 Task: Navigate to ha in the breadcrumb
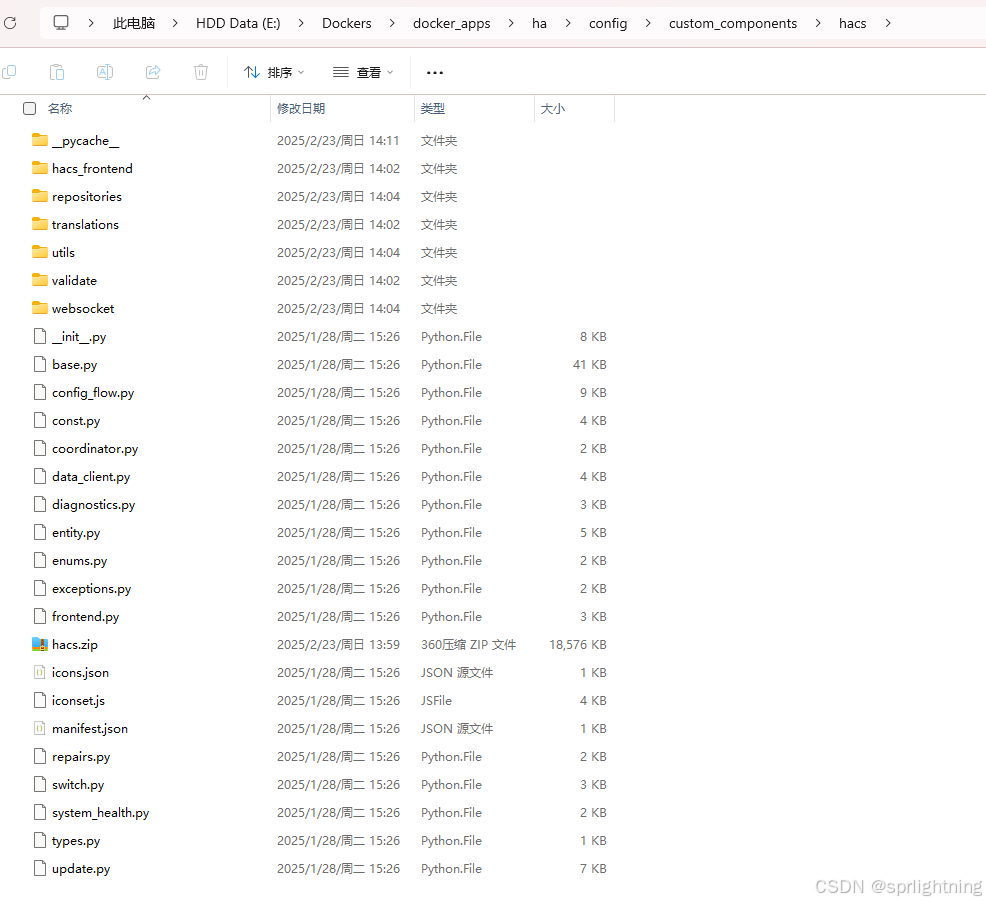[x=539, y=23]
